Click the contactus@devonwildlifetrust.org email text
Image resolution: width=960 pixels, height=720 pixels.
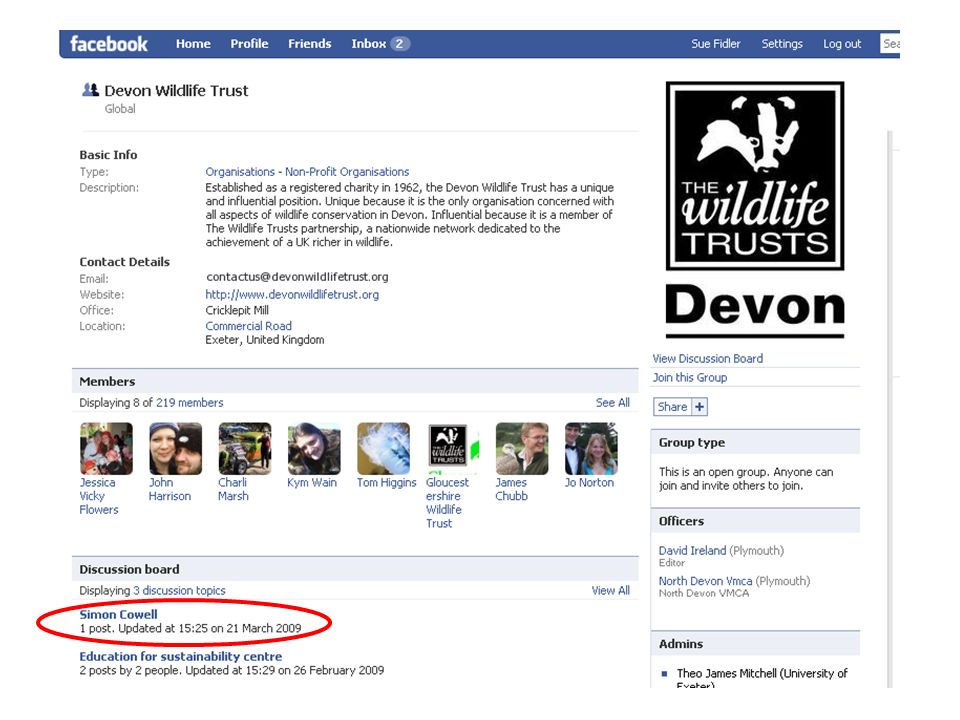[297, 277]
